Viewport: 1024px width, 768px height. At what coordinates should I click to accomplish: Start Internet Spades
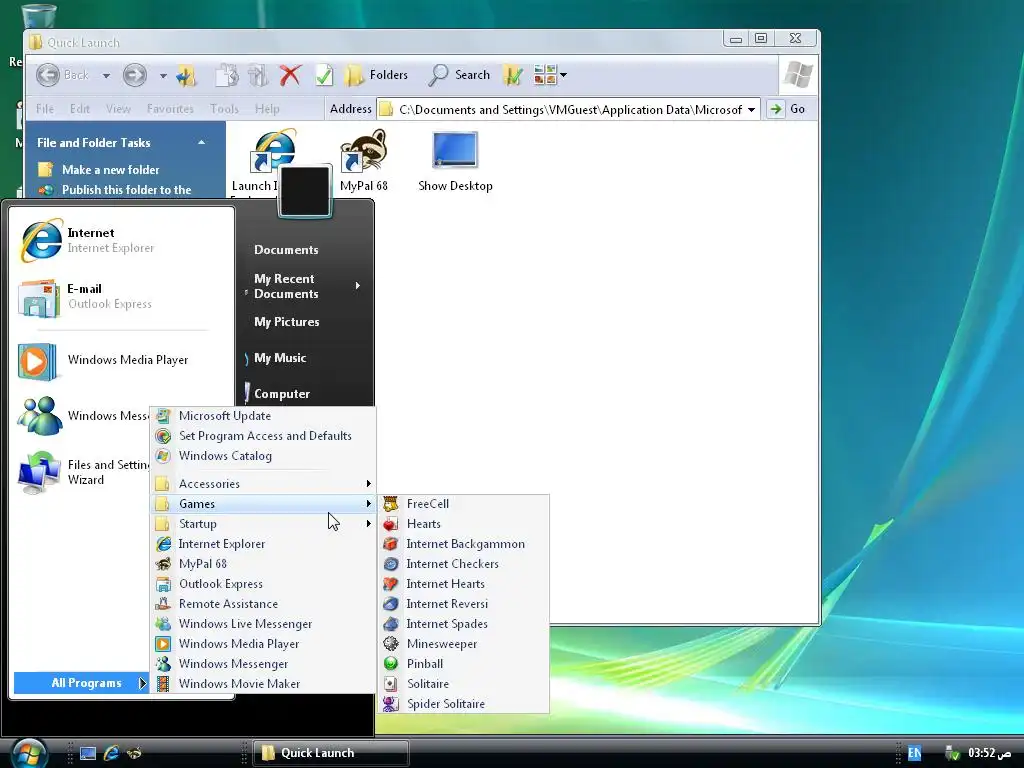pyautogui.click(x=464, y=624)
